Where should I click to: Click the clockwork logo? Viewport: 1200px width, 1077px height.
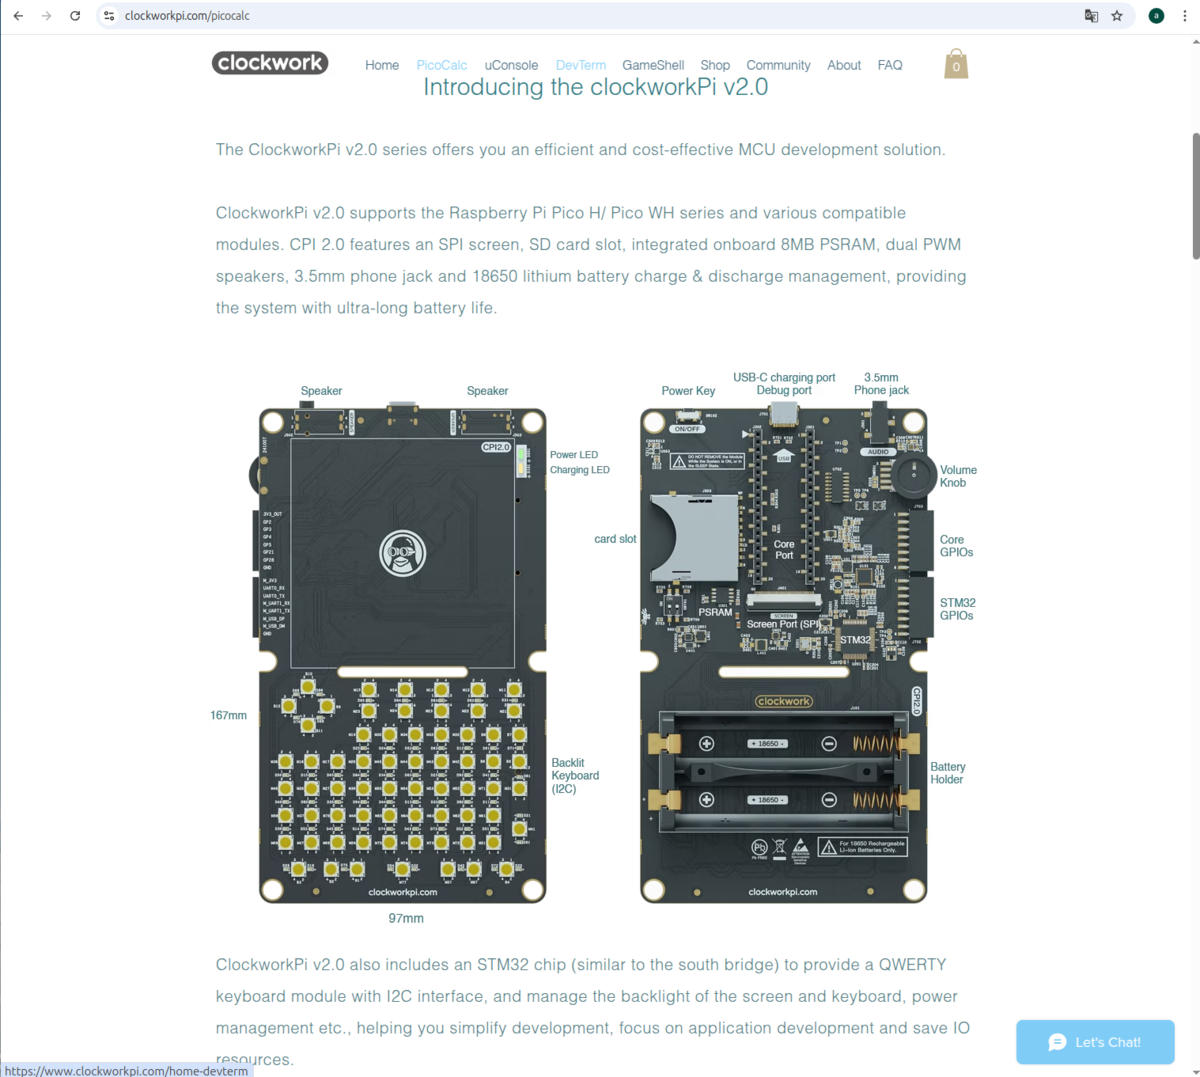click(x=269, y=62)
